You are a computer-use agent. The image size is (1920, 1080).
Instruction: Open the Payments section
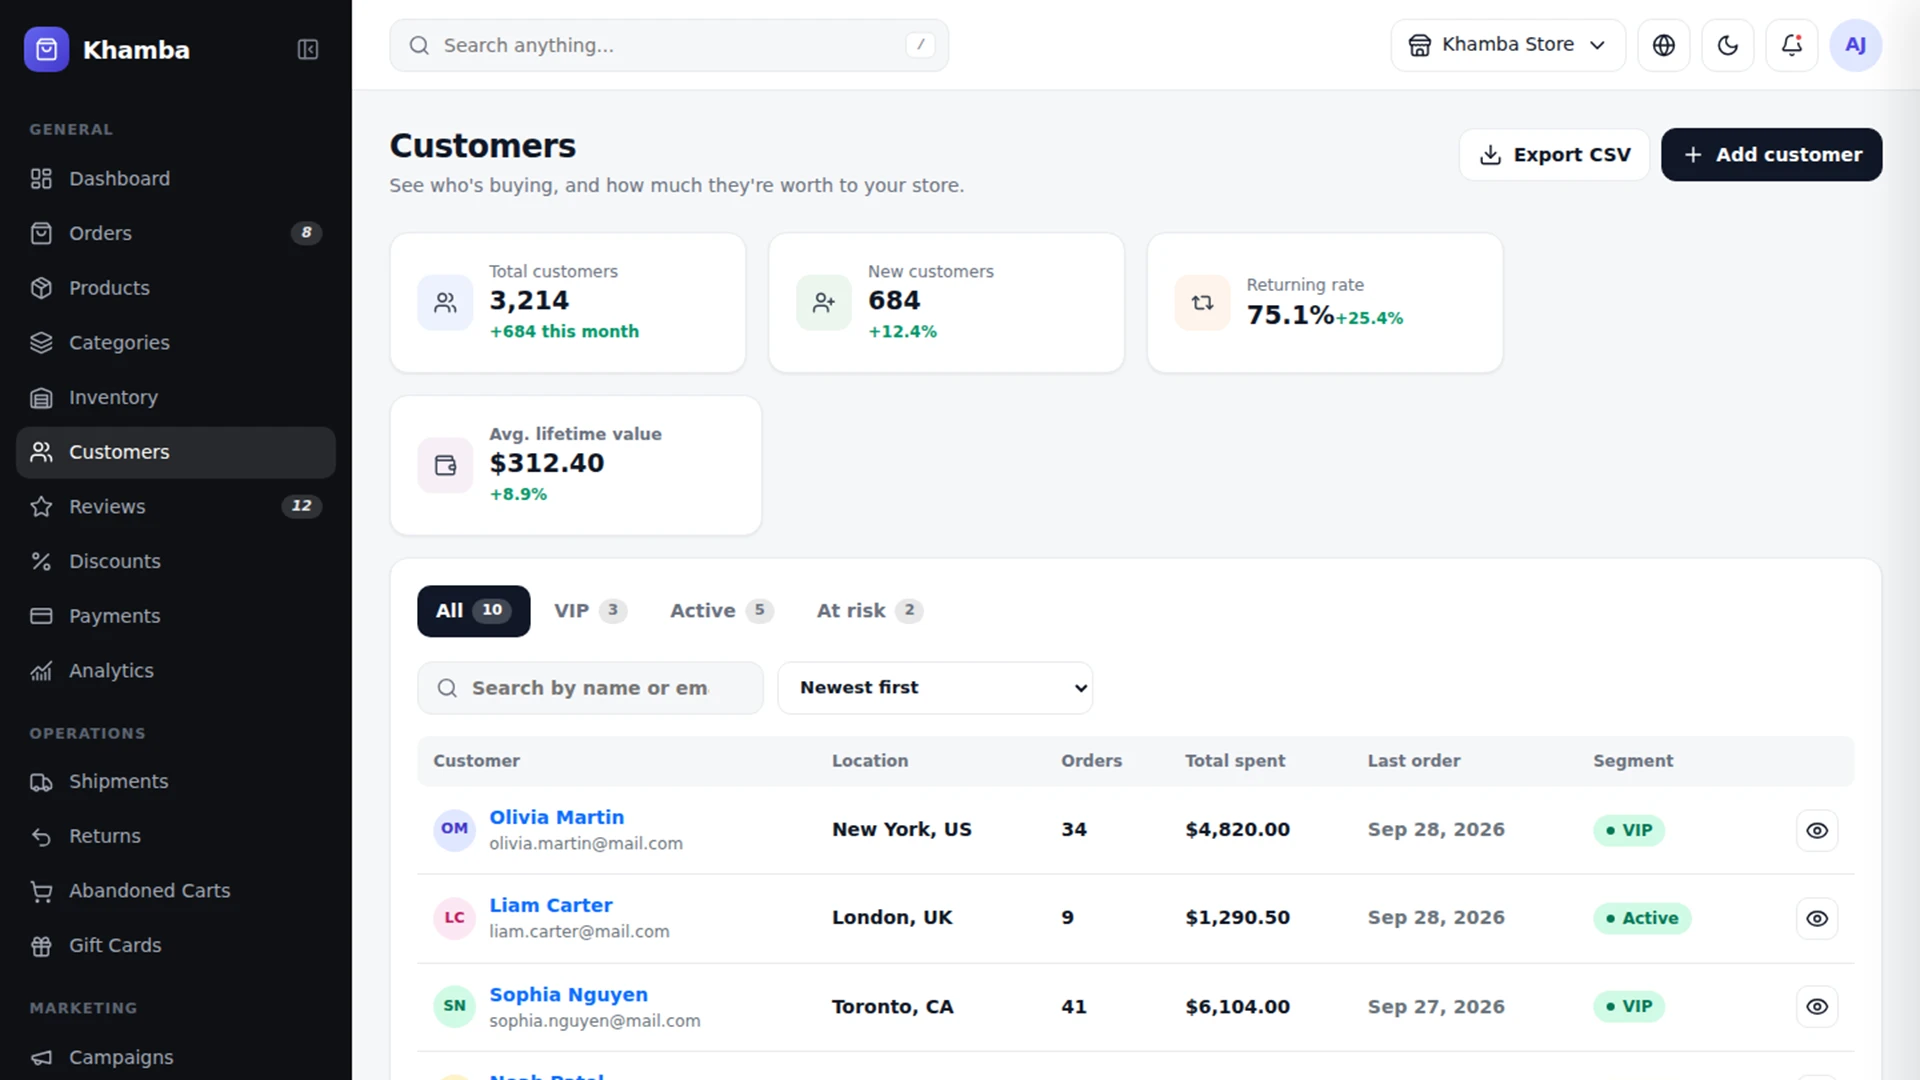[175, 616]
